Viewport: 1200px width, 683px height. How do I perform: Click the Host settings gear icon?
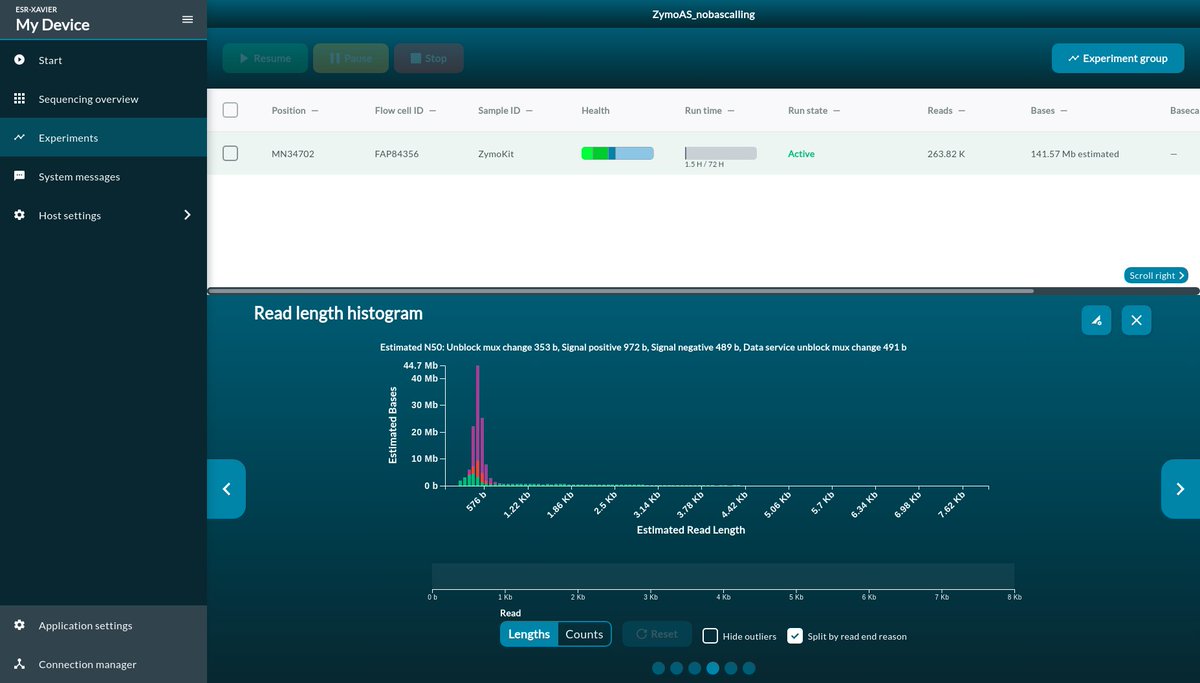coord(19,215)
